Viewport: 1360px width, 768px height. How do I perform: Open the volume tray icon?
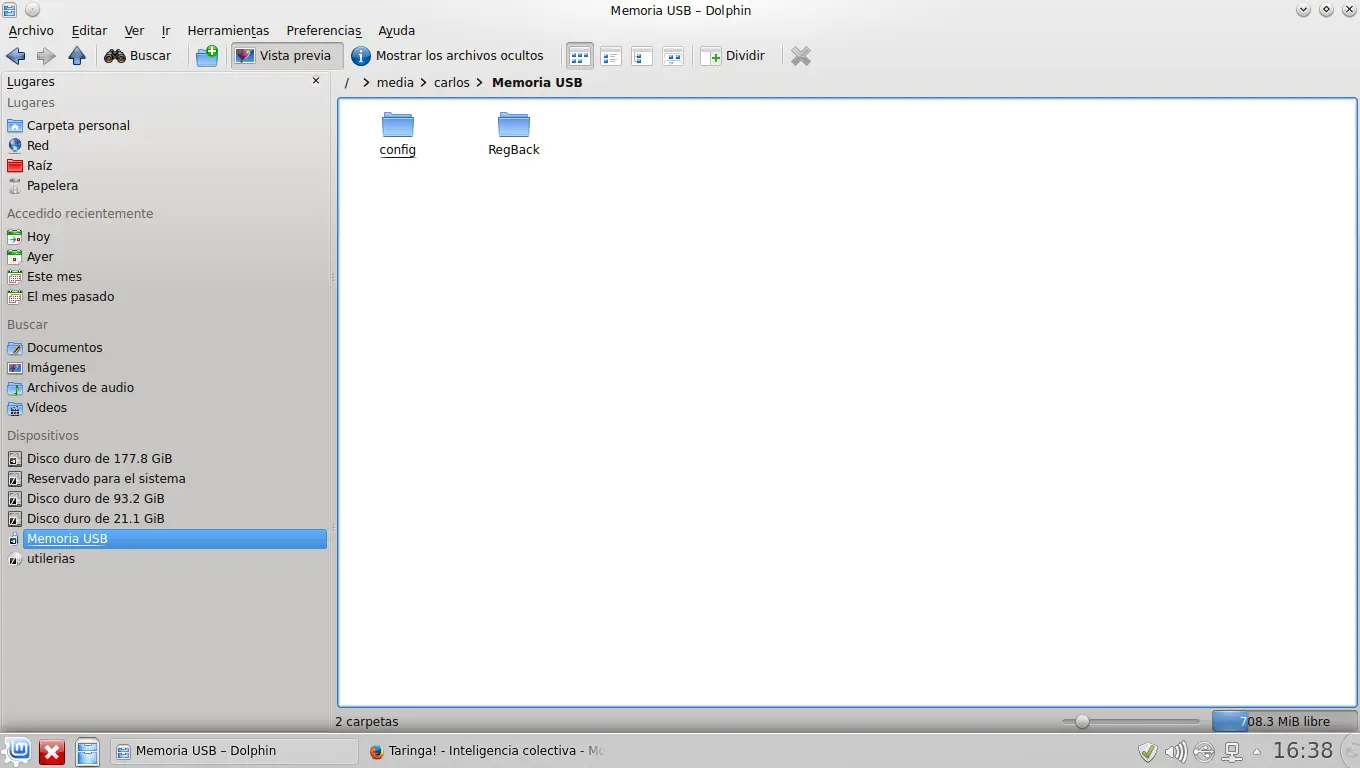(x=1176, y=751)
